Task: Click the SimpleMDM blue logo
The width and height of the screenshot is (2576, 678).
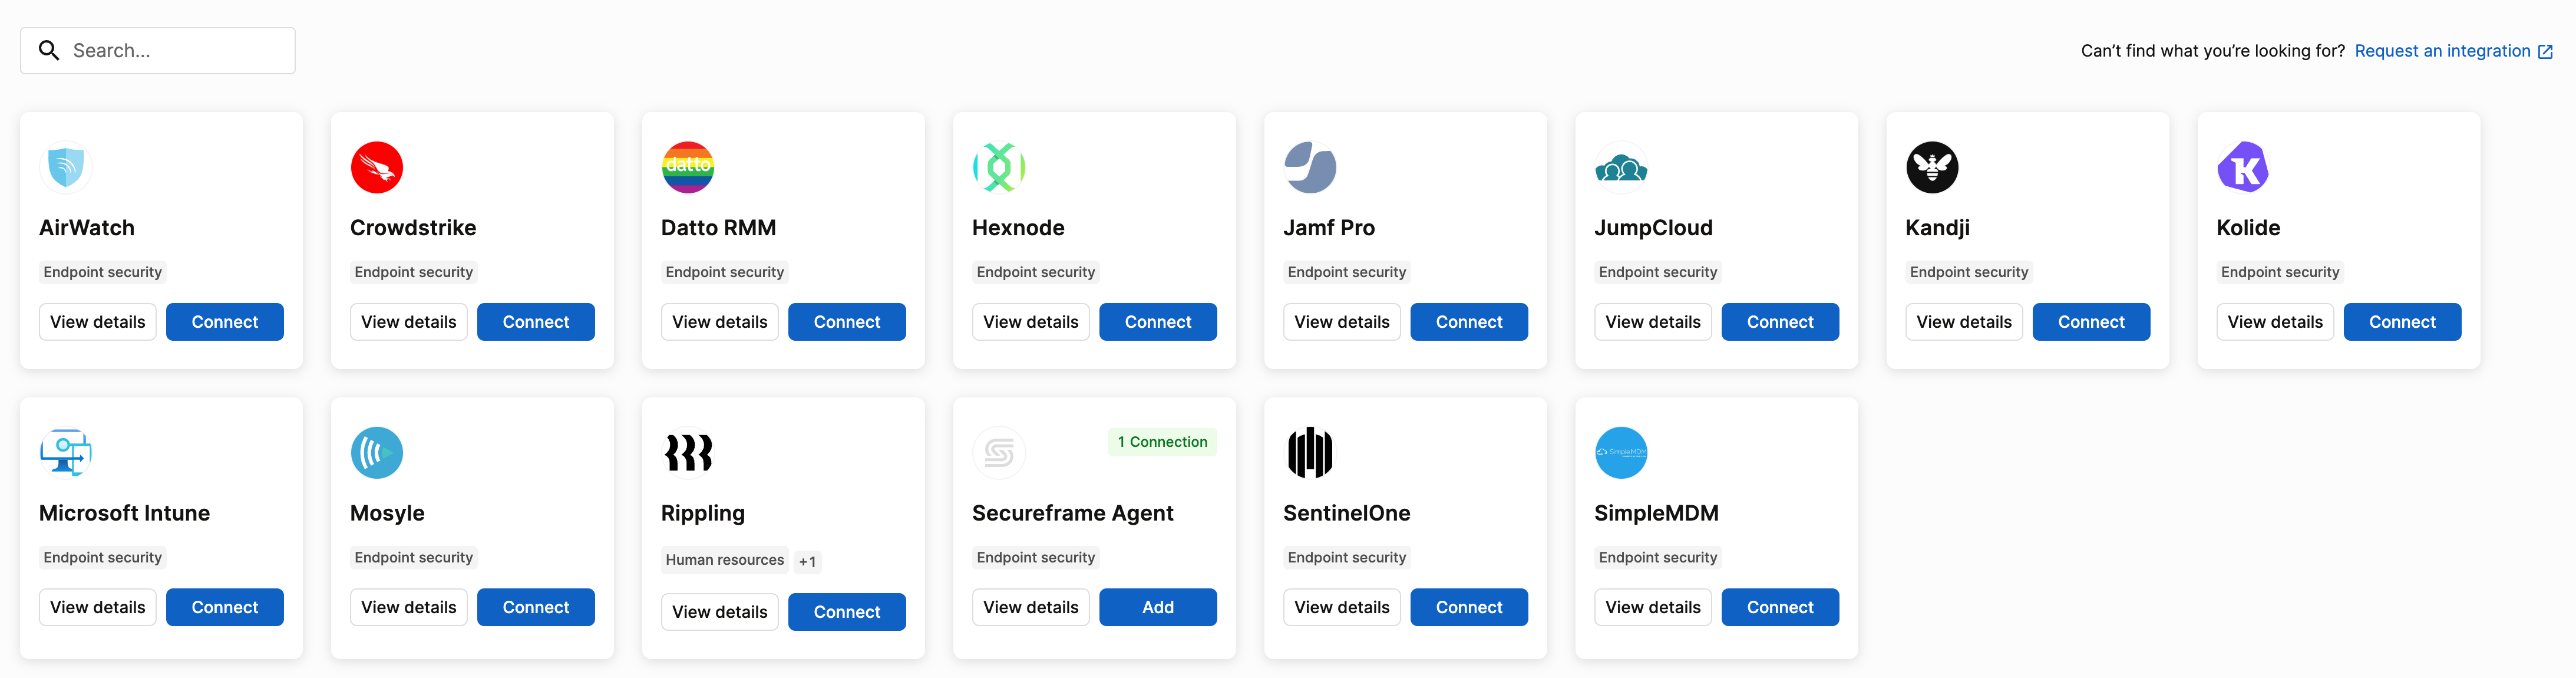Action: pos(1621,453)
